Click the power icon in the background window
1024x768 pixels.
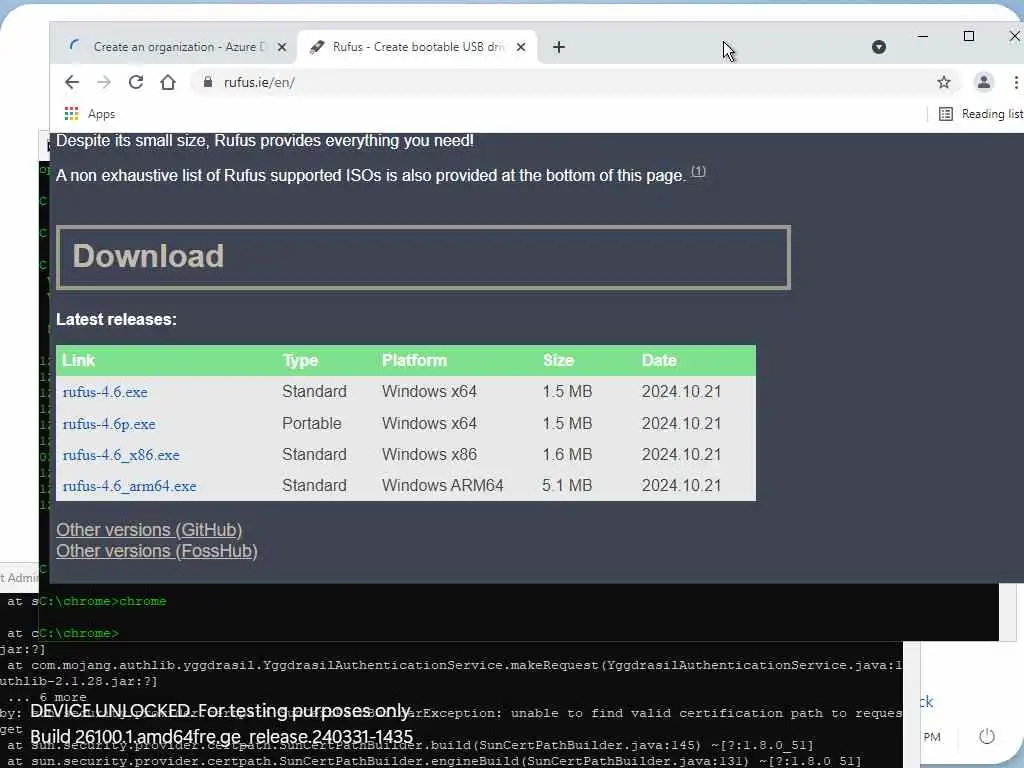point(987,737)
